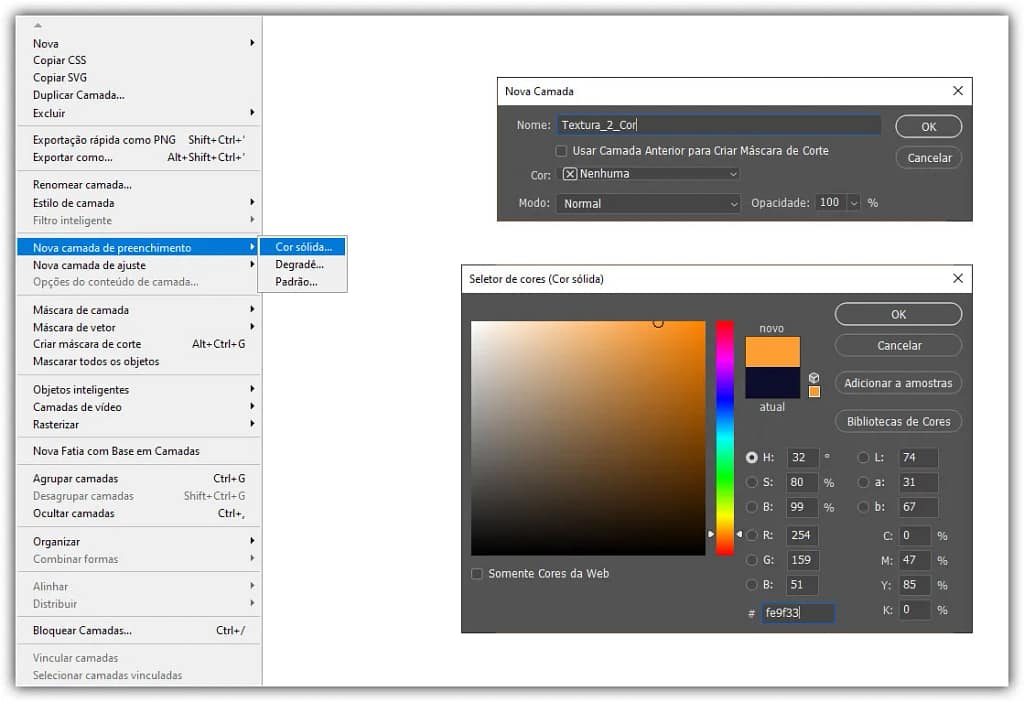Click Cancelar in the Nova Camada dialog

(x=928, y=158)
